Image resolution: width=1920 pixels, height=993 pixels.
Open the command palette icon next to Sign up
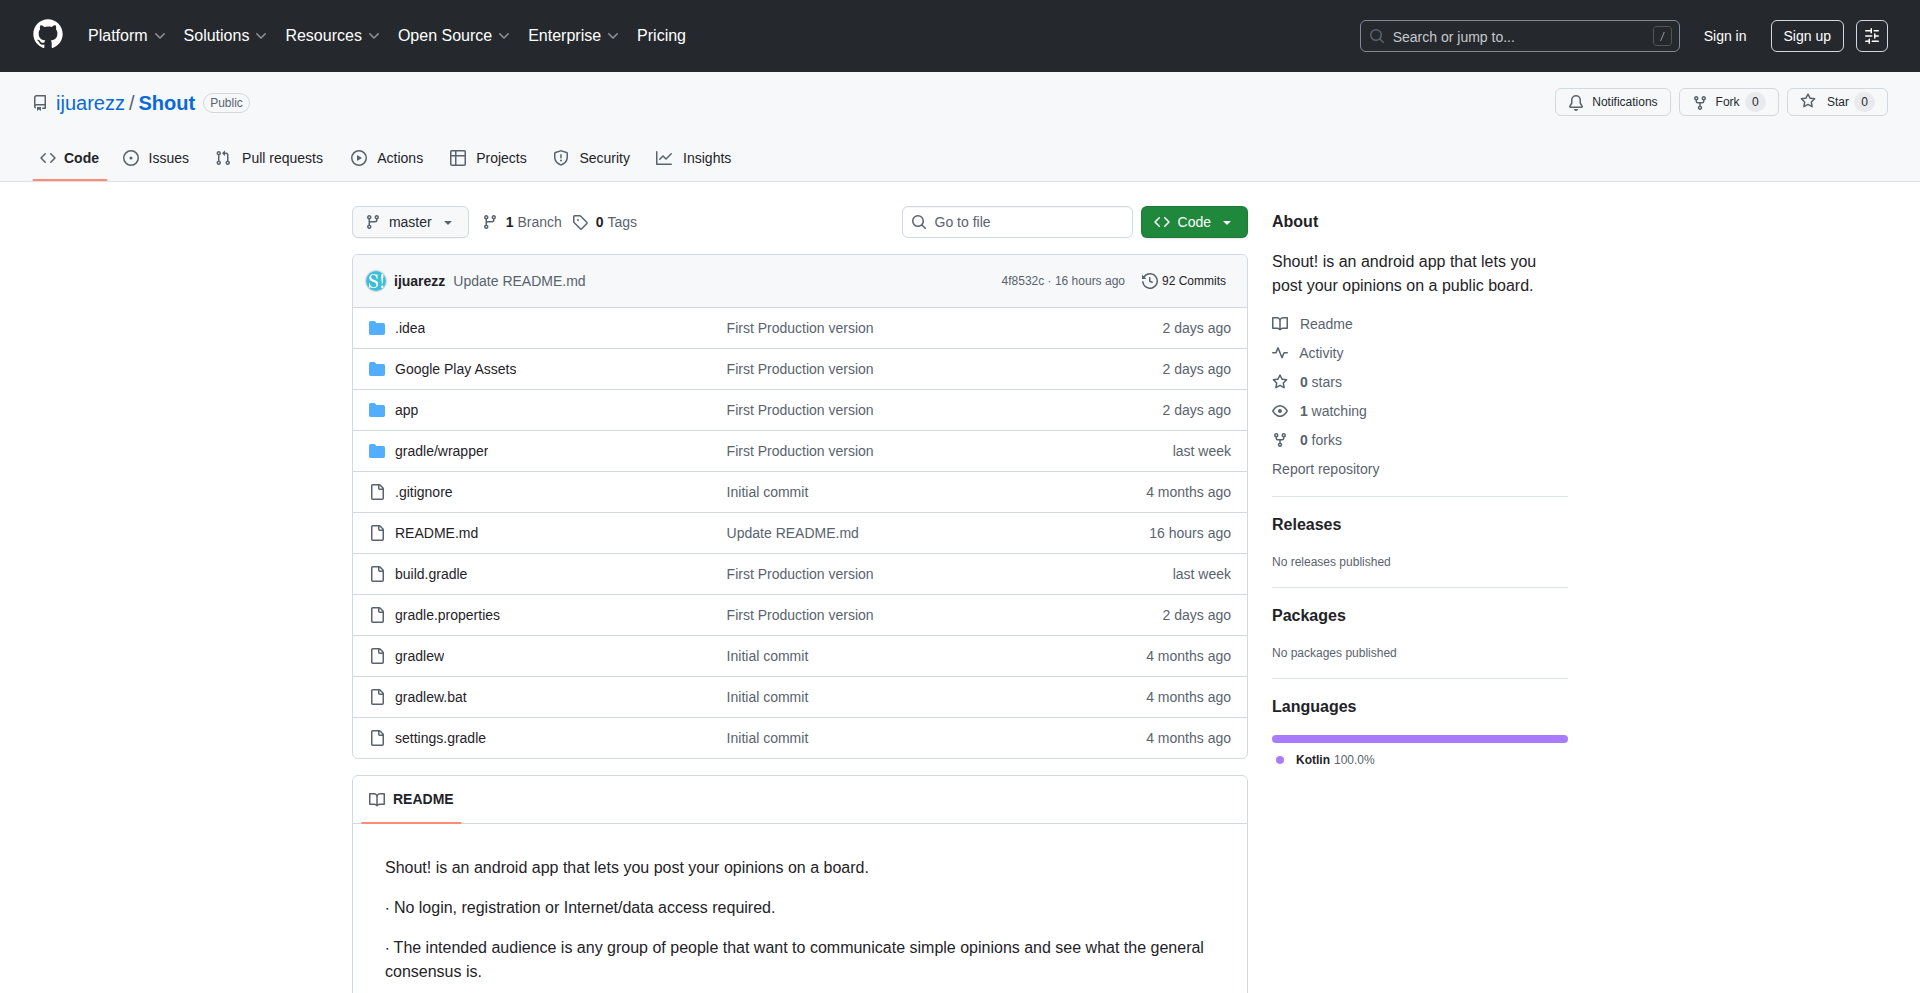tap(1871, 36)
